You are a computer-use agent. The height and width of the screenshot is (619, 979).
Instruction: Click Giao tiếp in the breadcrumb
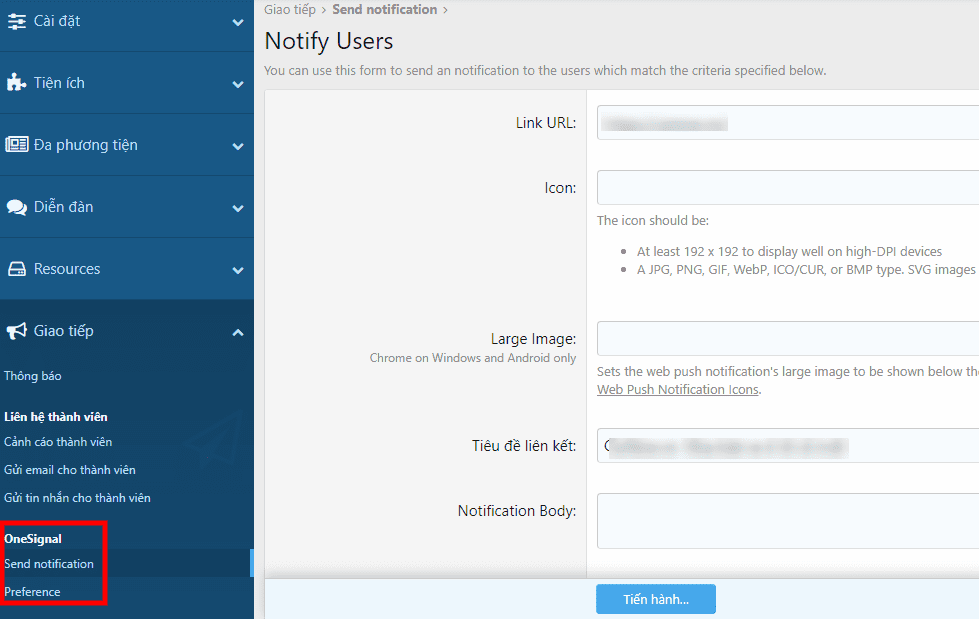pos(290,9)
